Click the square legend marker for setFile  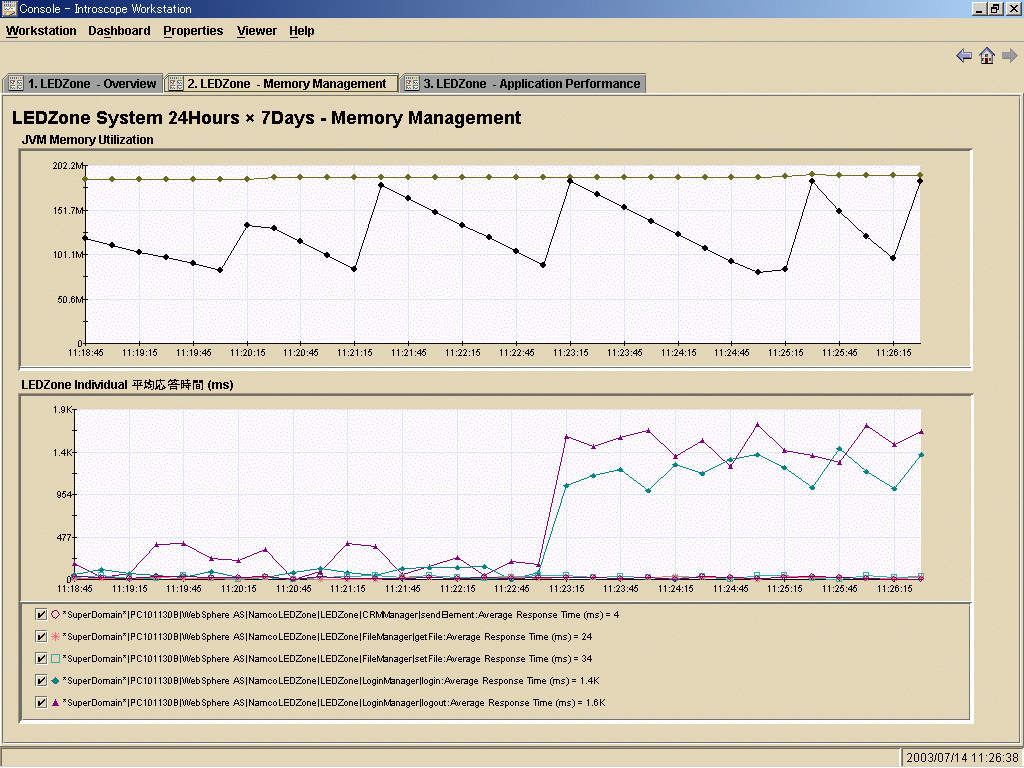click(x=56, y=658)
